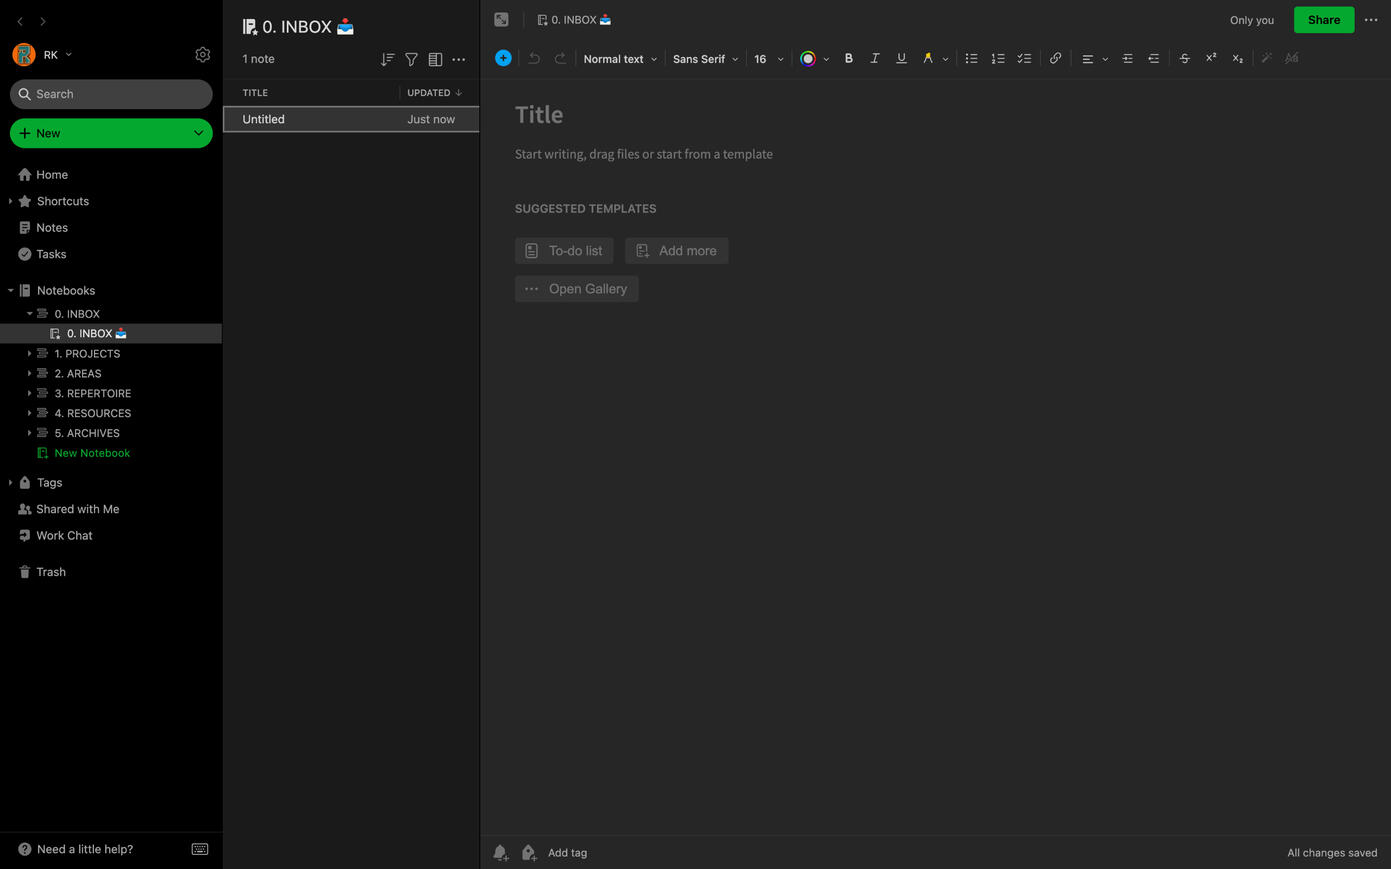Insert a checklist from the toolbar

[x=1024, y=58]
